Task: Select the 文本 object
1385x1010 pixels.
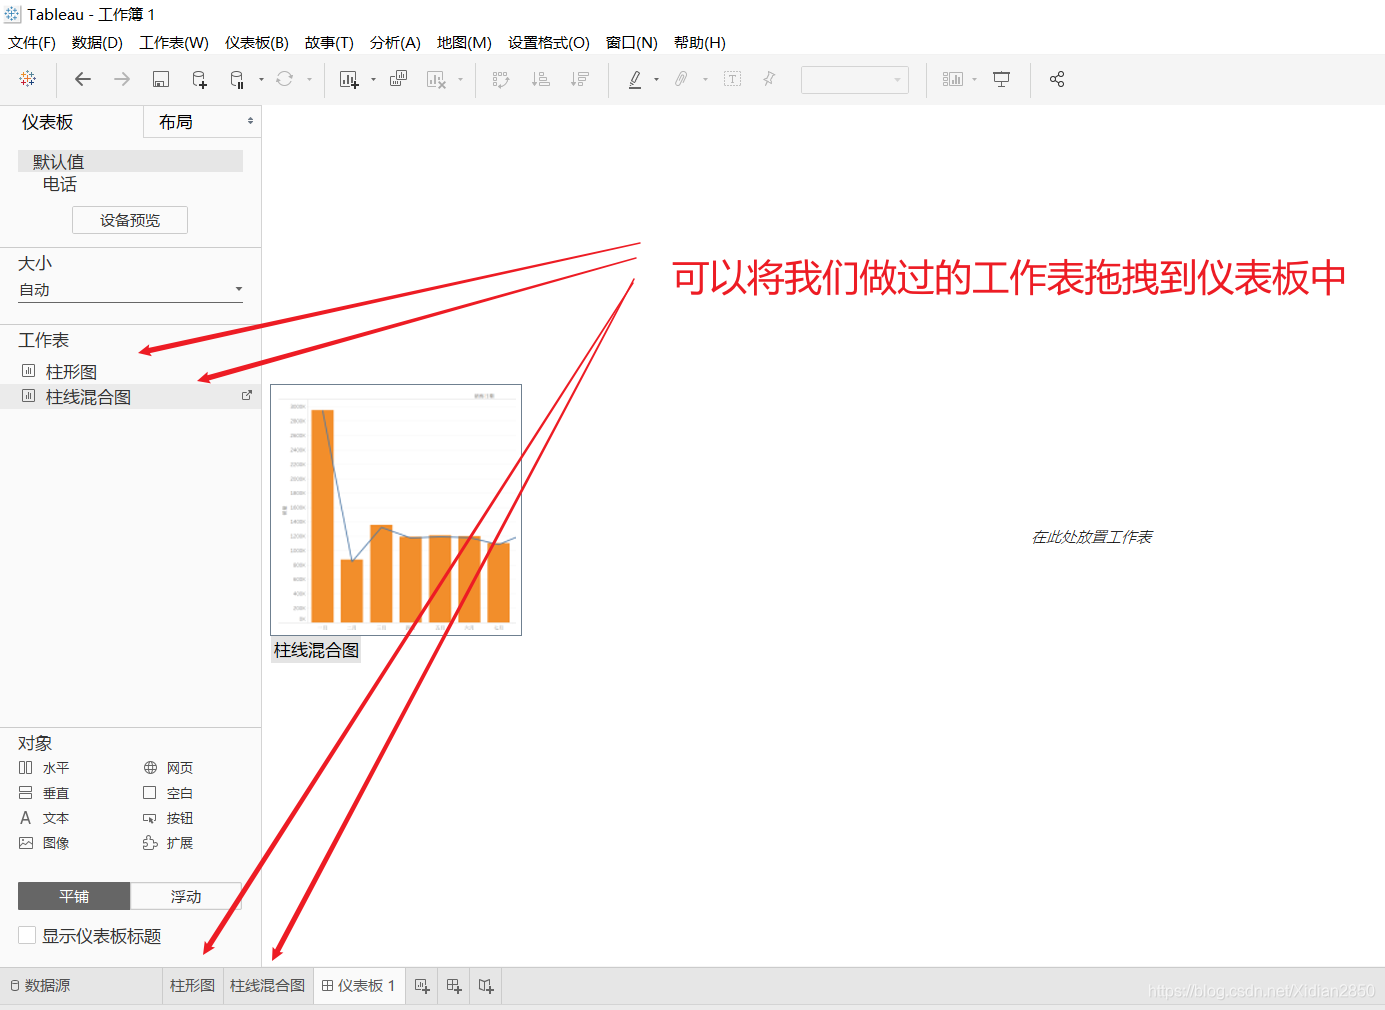Action: pos(45,818)
